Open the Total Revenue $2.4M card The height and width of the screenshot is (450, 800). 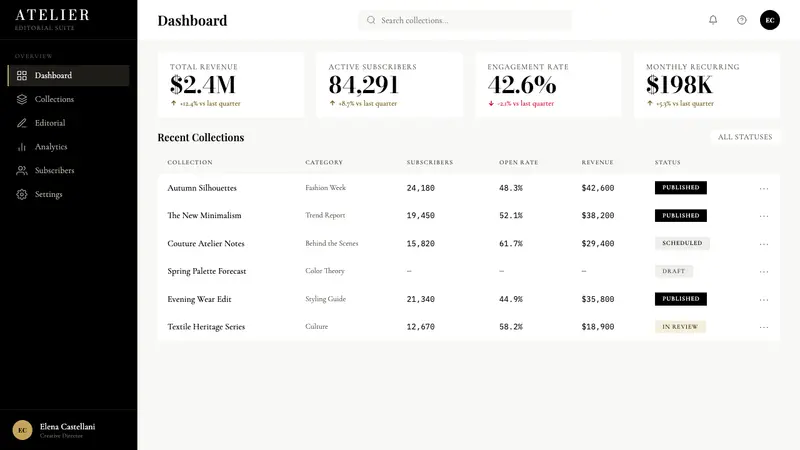click(x=231, y=85)
